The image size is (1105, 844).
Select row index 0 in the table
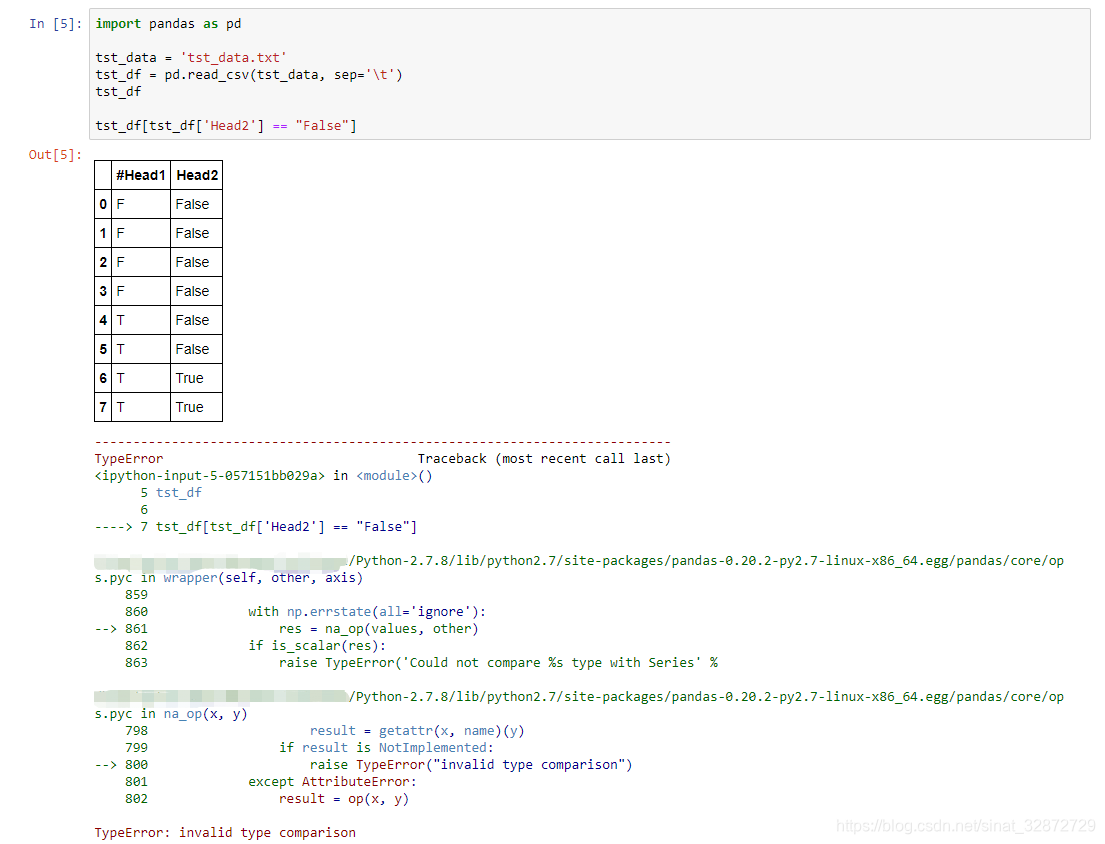(103, 203)
